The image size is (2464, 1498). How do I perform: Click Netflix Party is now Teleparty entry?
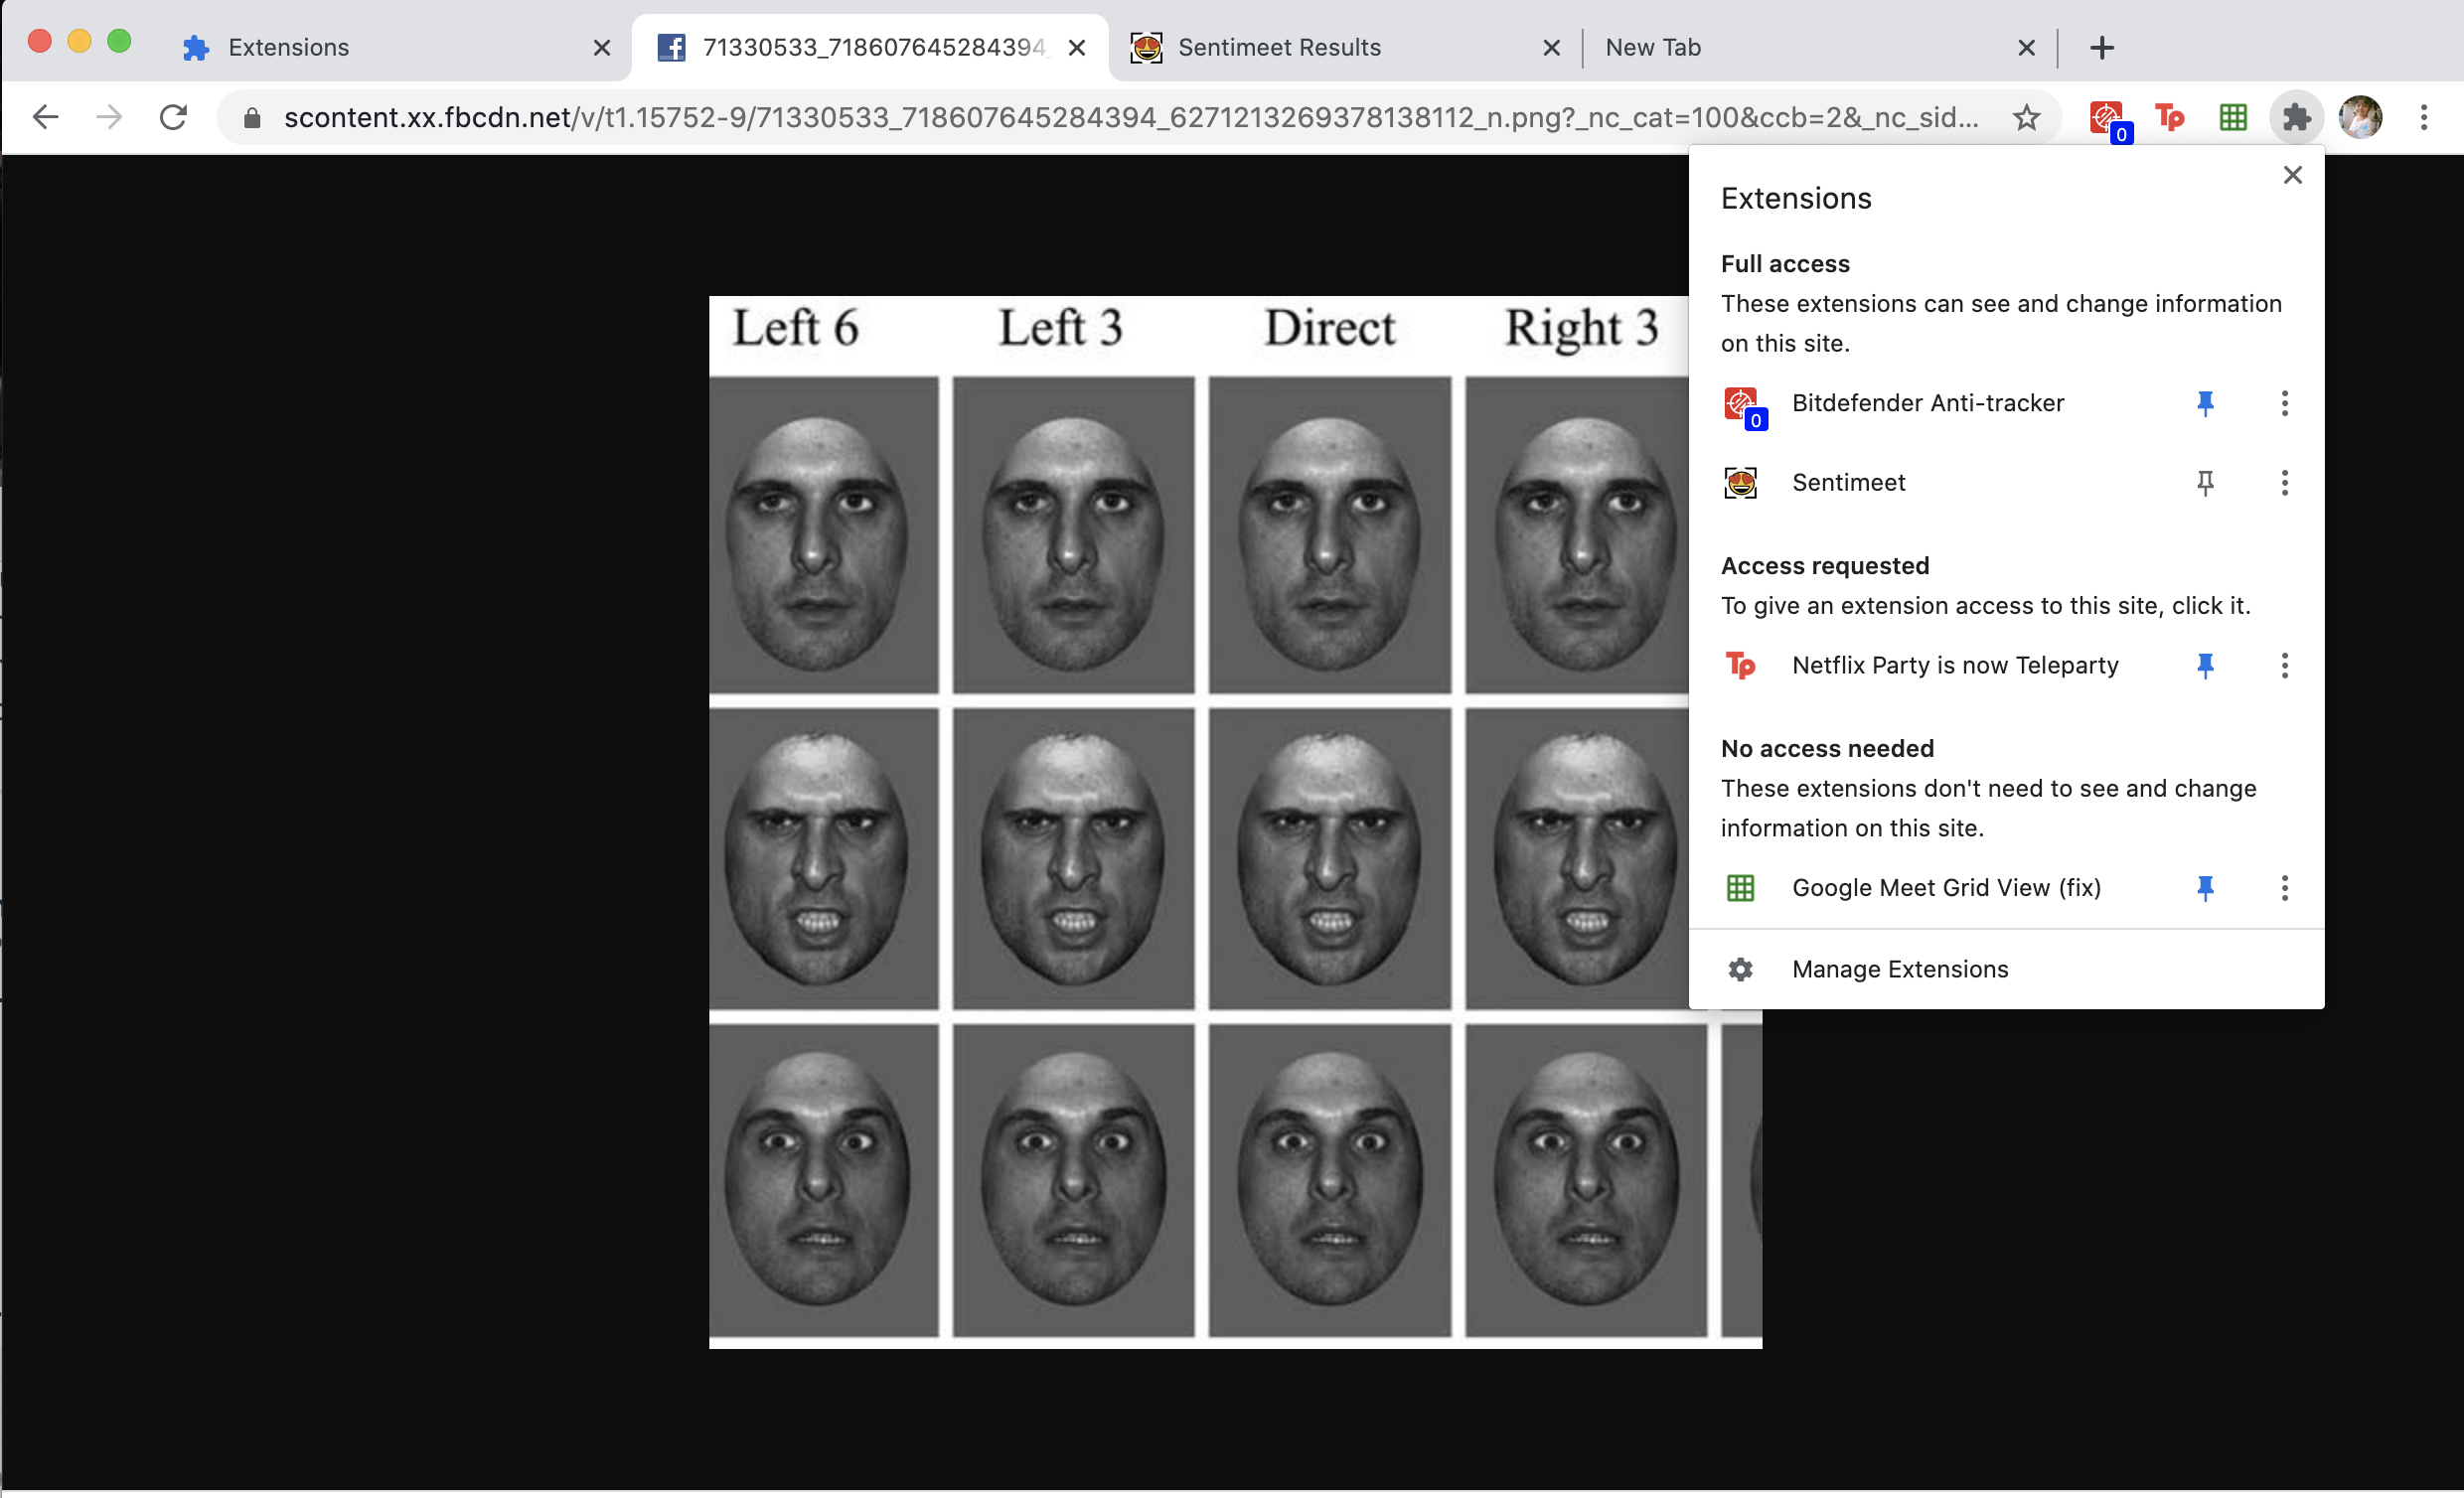click(x=1954, y=666)
